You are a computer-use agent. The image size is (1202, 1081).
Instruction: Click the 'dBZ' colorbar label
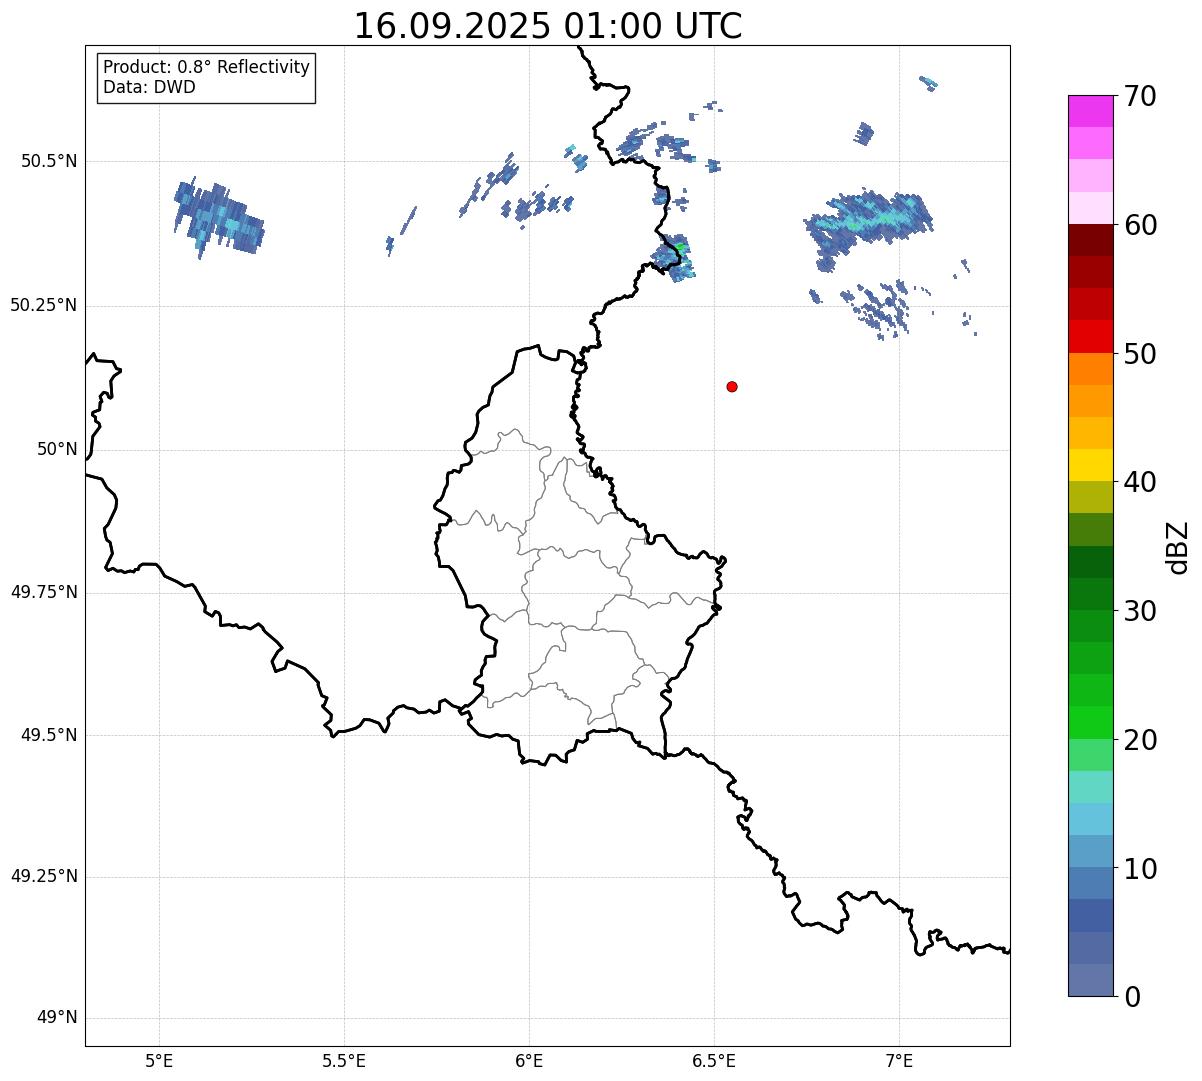tap(1178, 547)
